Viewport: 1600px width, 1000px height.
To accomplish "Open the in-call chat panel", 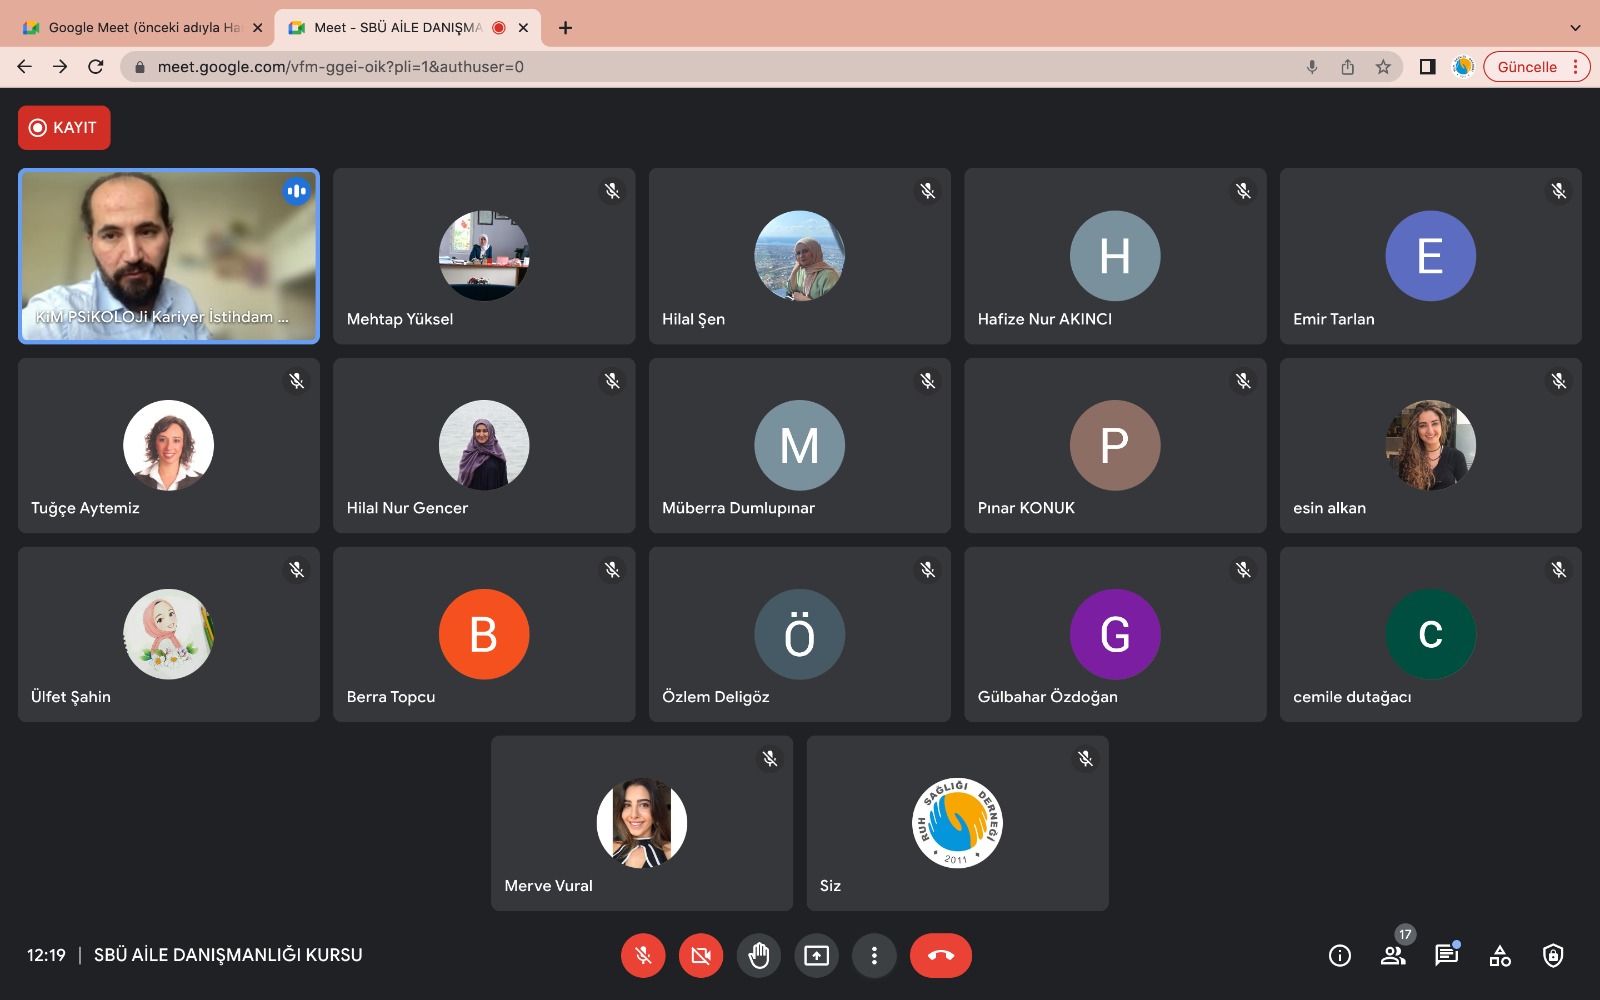I will pos(1446,956).
